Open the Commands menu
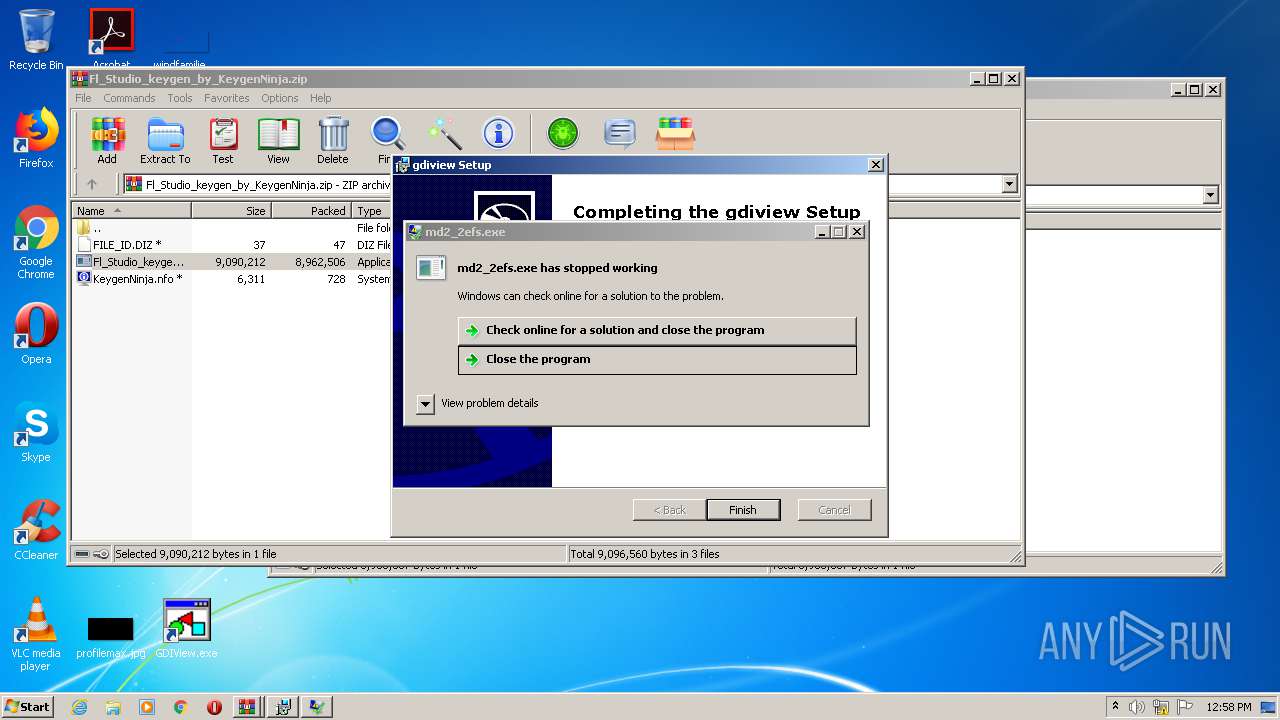Screen dimensions: 1280x720 (129, 98)
